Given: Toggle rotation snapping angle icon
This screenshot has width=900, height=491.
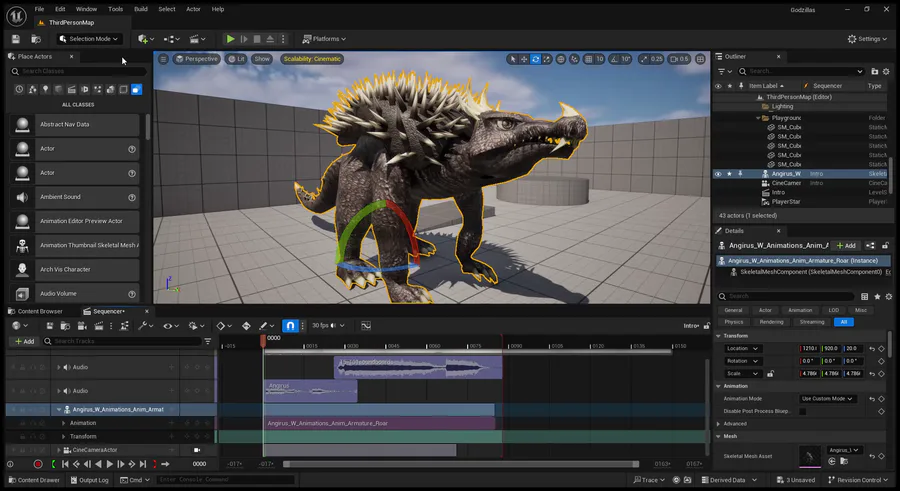Looking at the screenshot, I should point(614,59).
